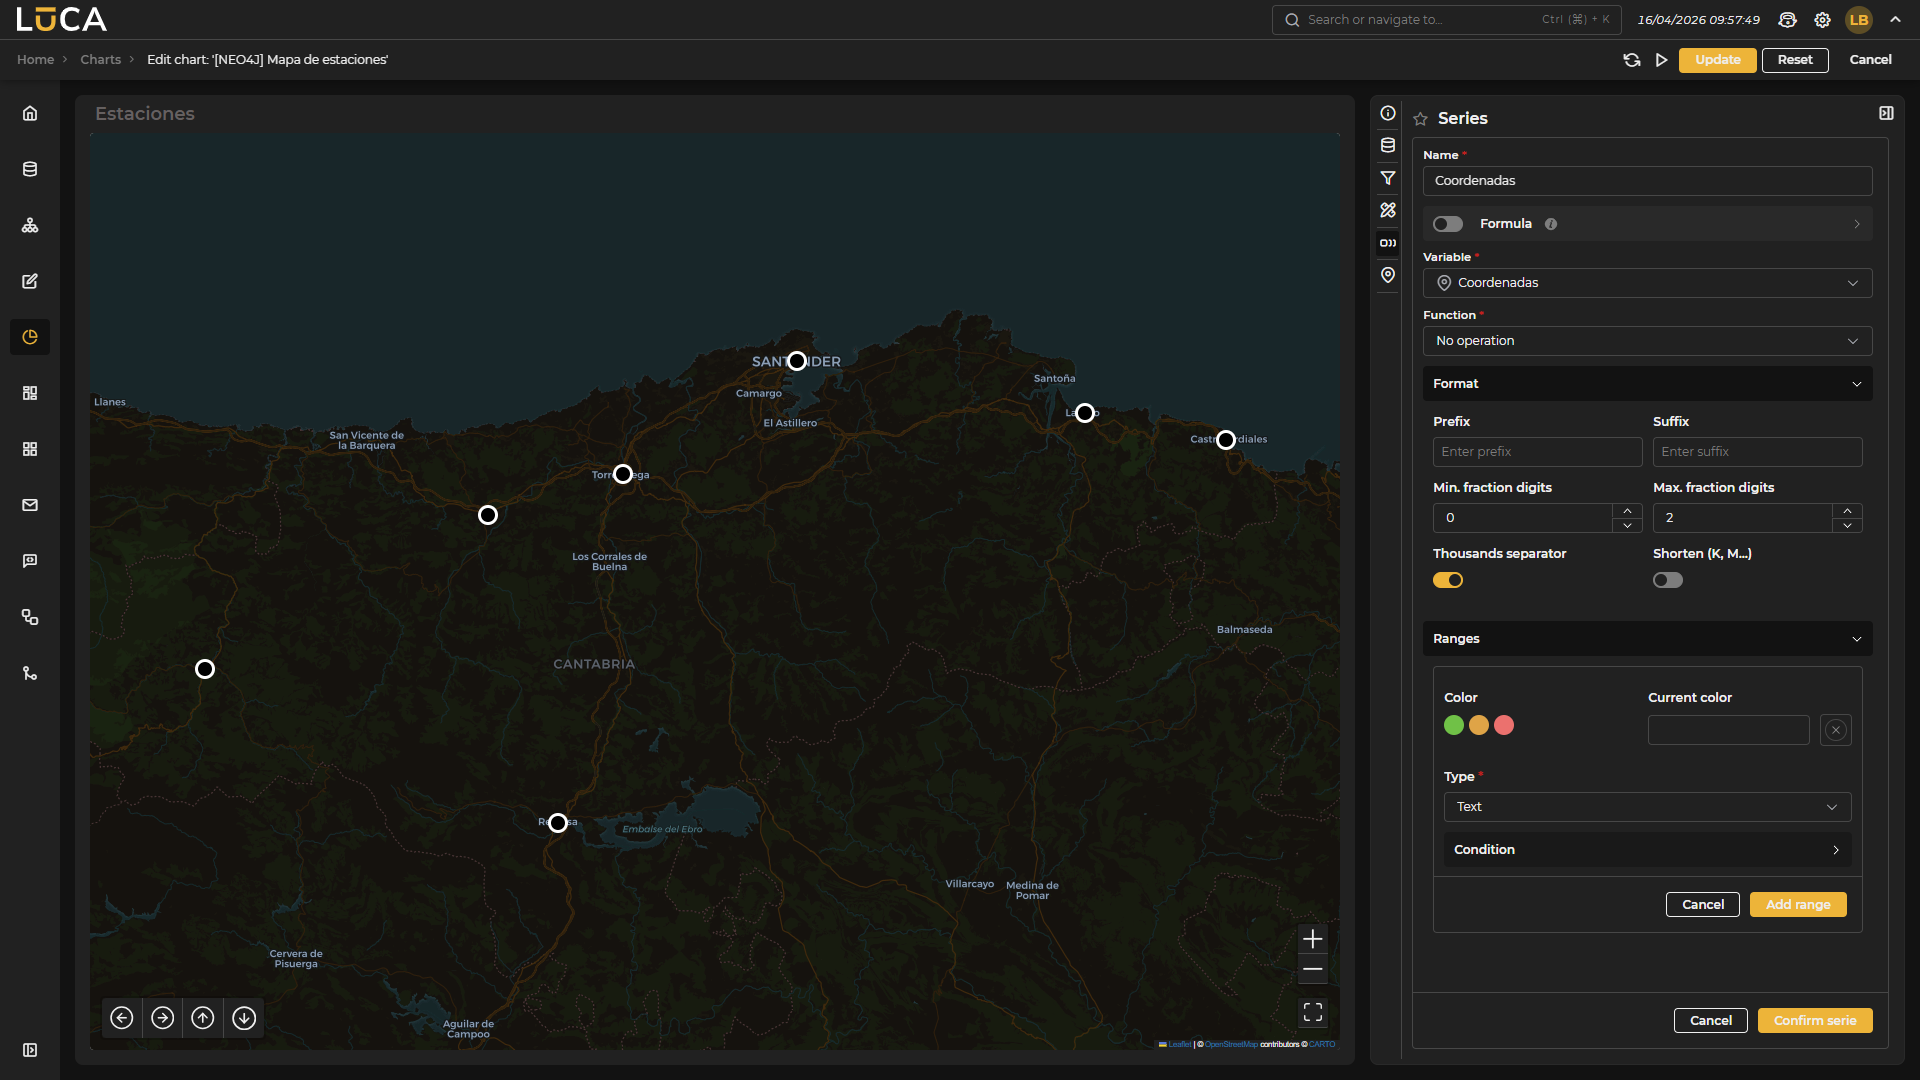This screenshot has height=1080, width=1920.
Task: Cancel the serie editing
Action: tap(1711, 1021)
